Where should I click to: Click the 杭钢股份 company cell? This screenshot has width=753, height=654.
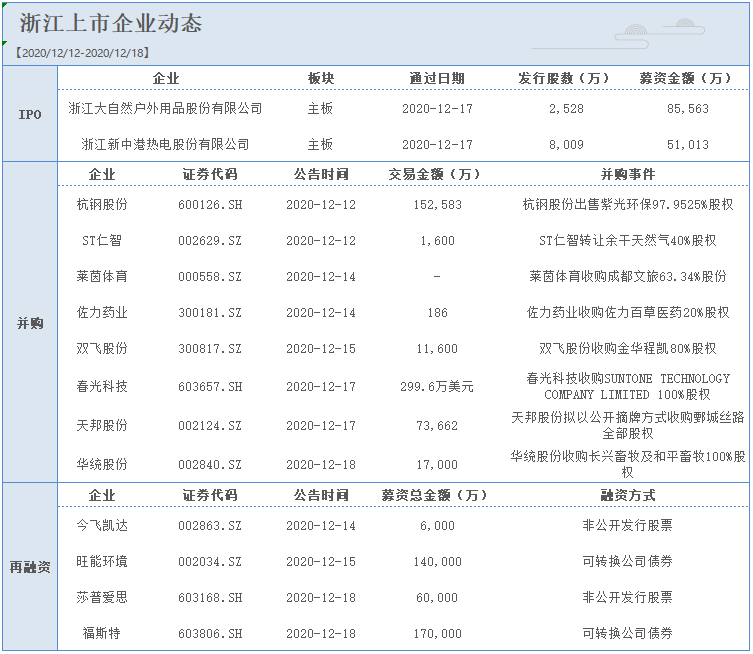click(102, 205)
